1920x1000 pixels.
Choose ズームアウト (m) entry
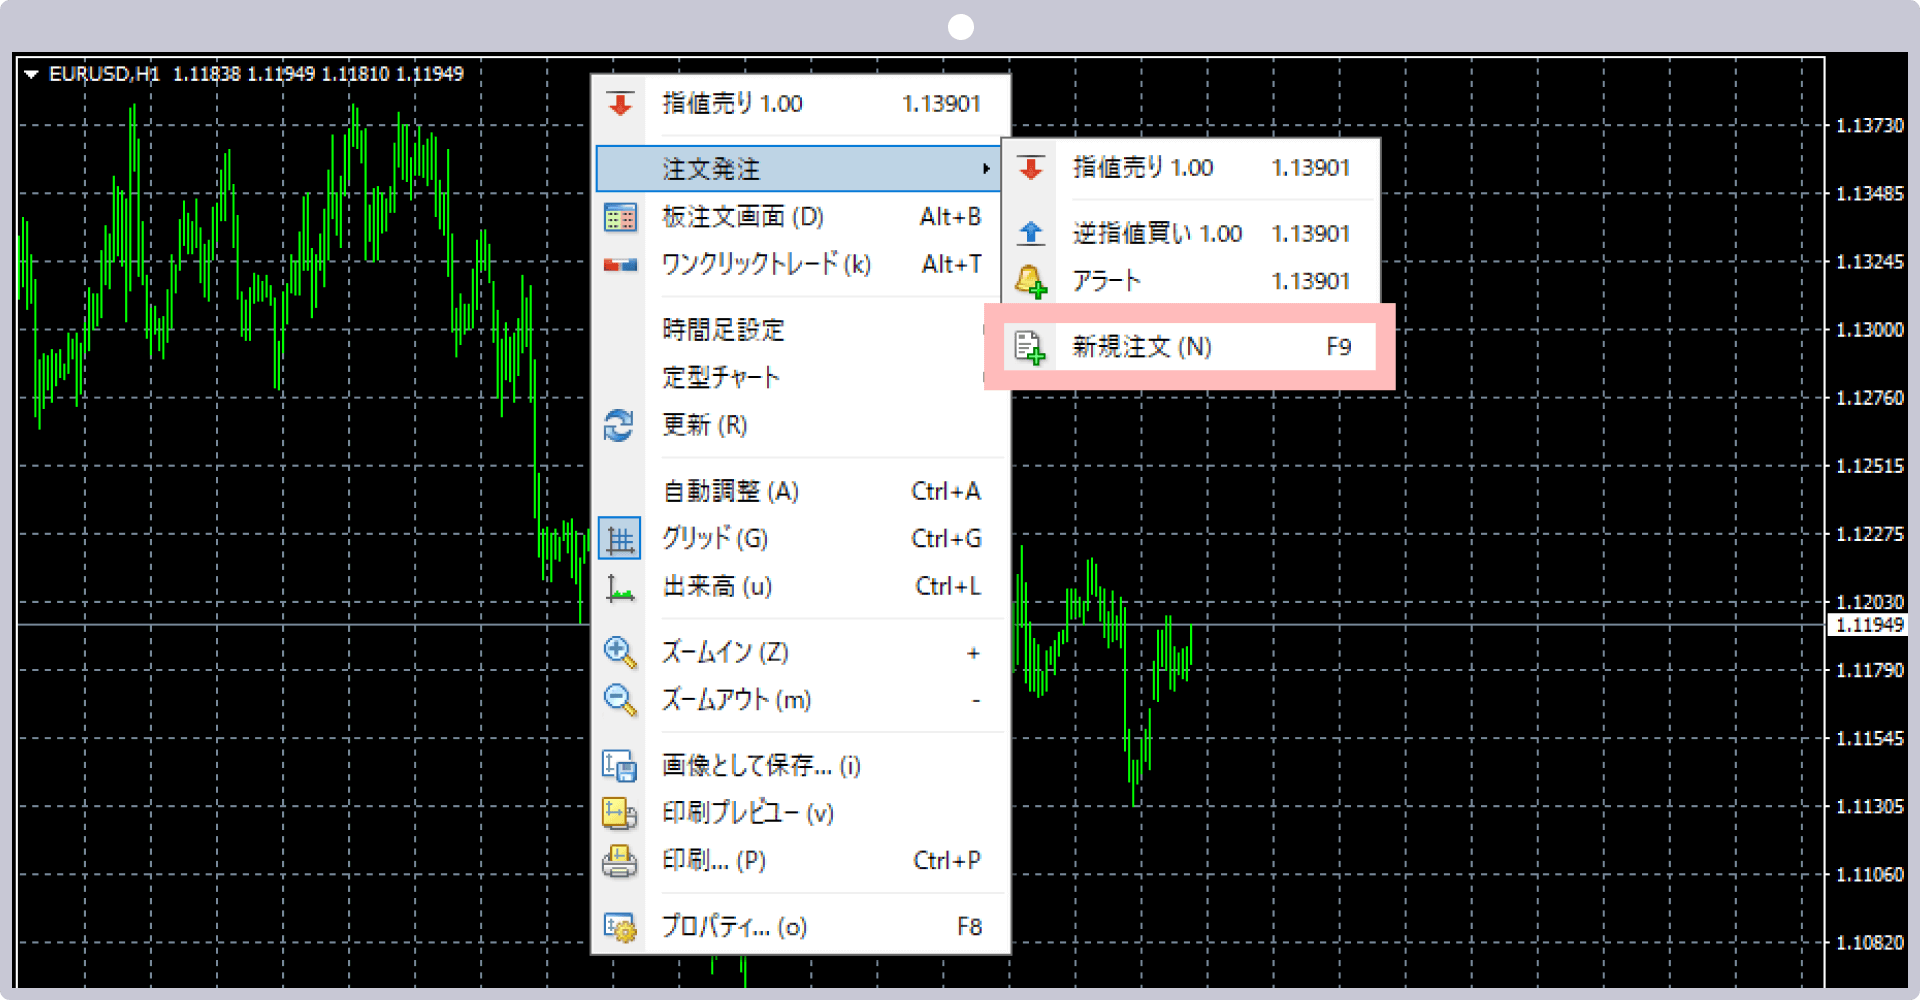(800, 700)
